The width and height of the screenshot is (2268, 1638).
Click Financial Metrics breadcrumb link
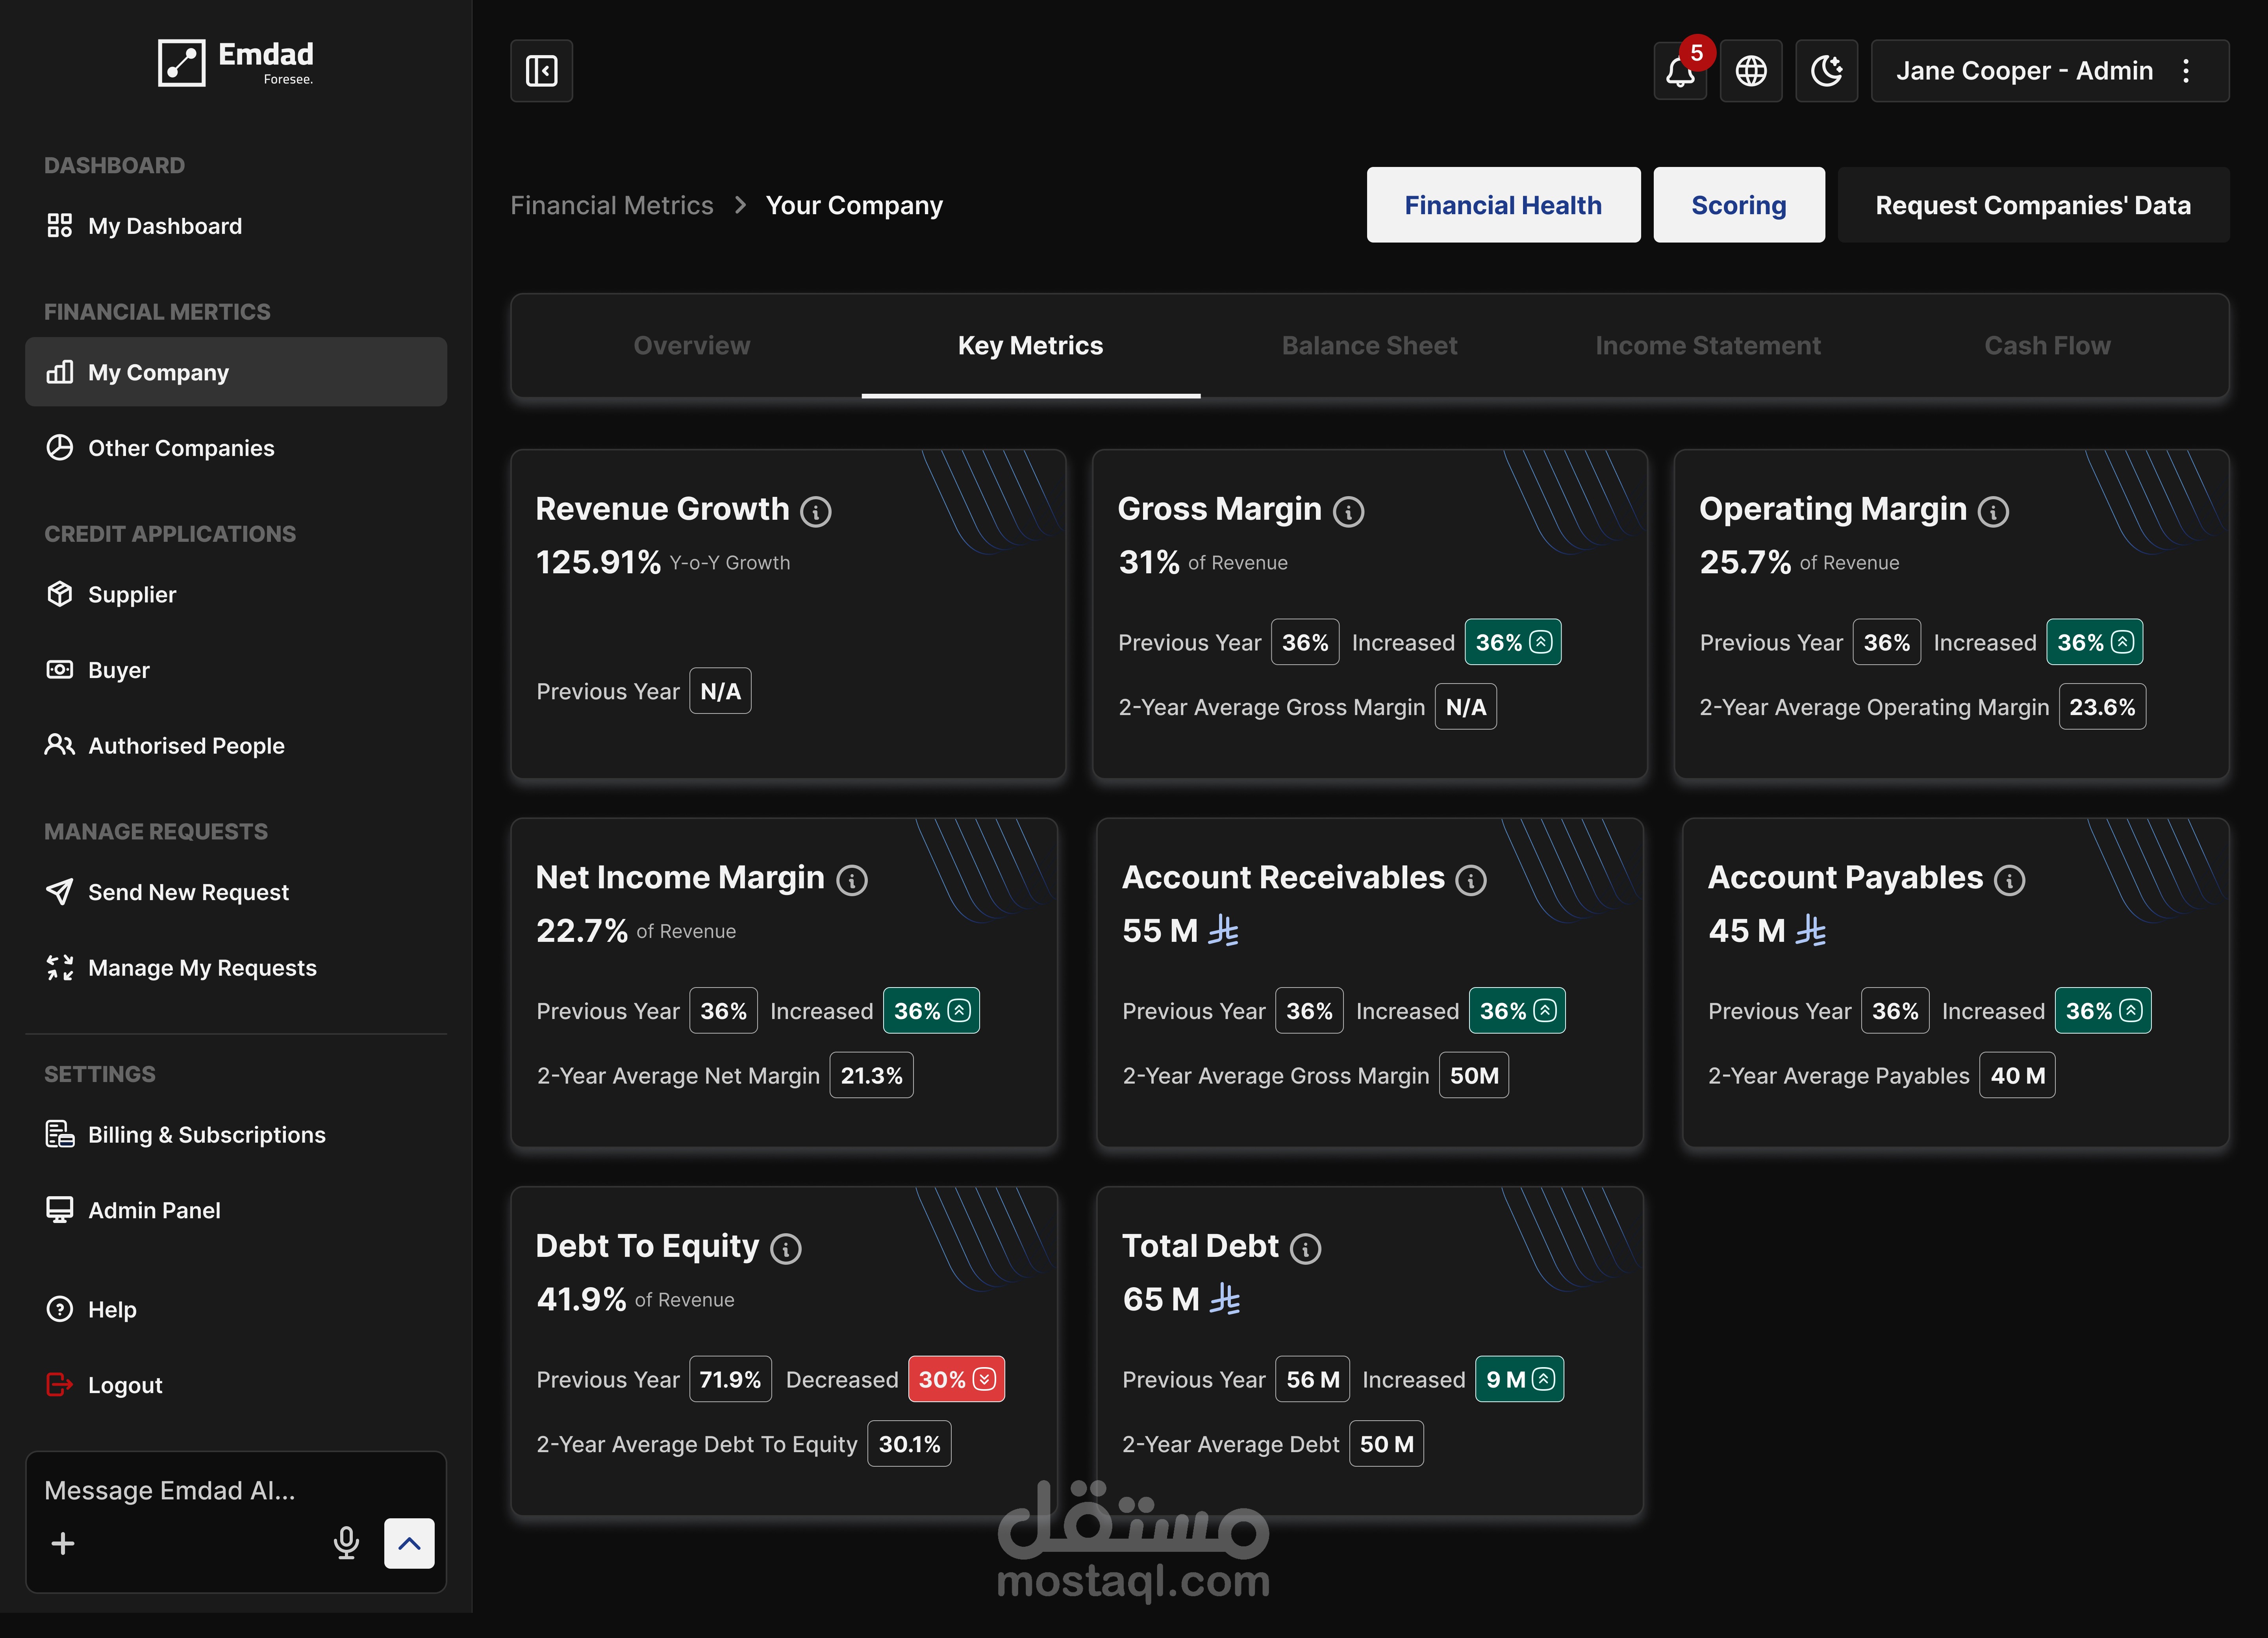click(x=611, y=205)
